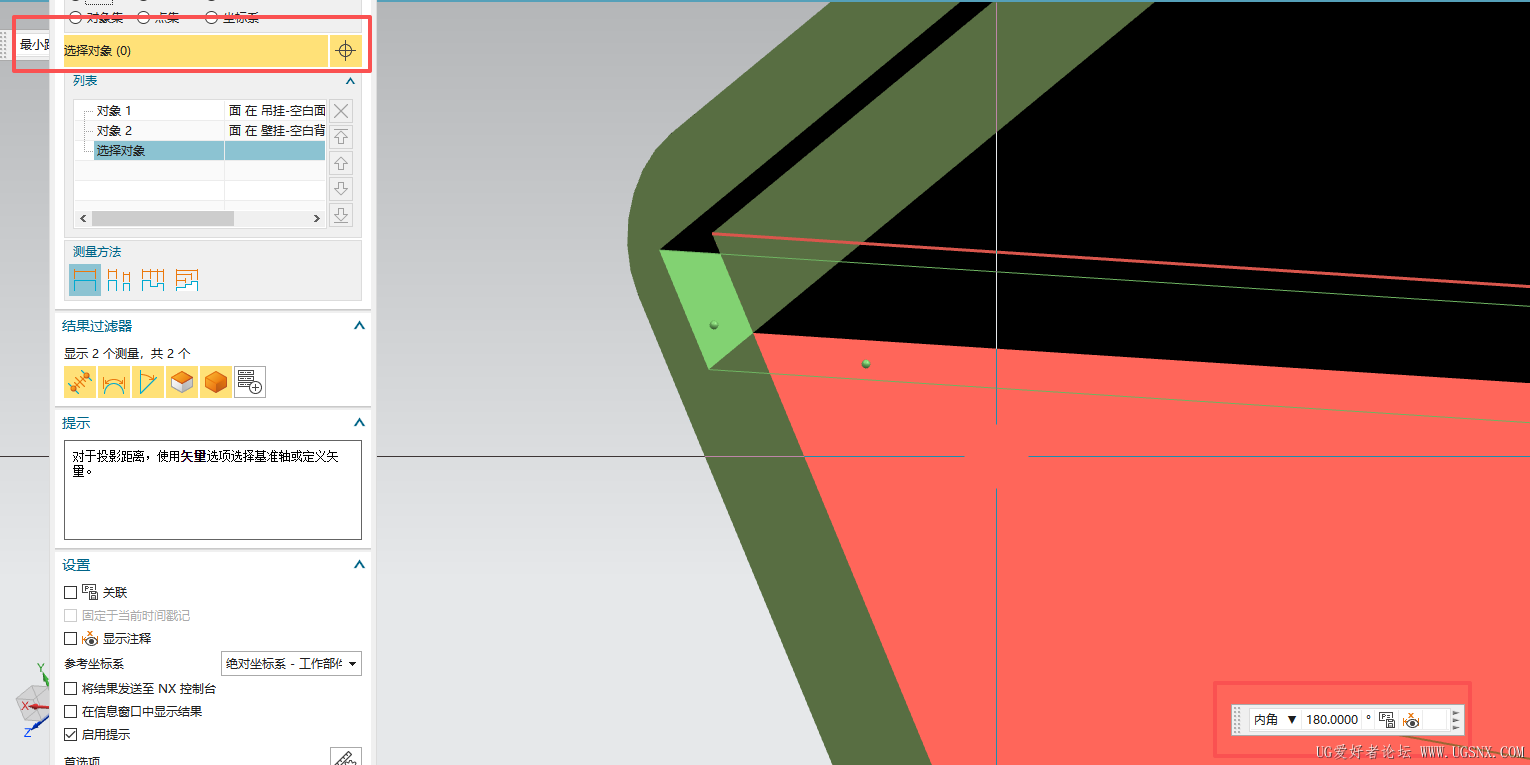The image size is (1530, 765).
Task: Click the list scrollbar left arrow
Action: [83, 218]
